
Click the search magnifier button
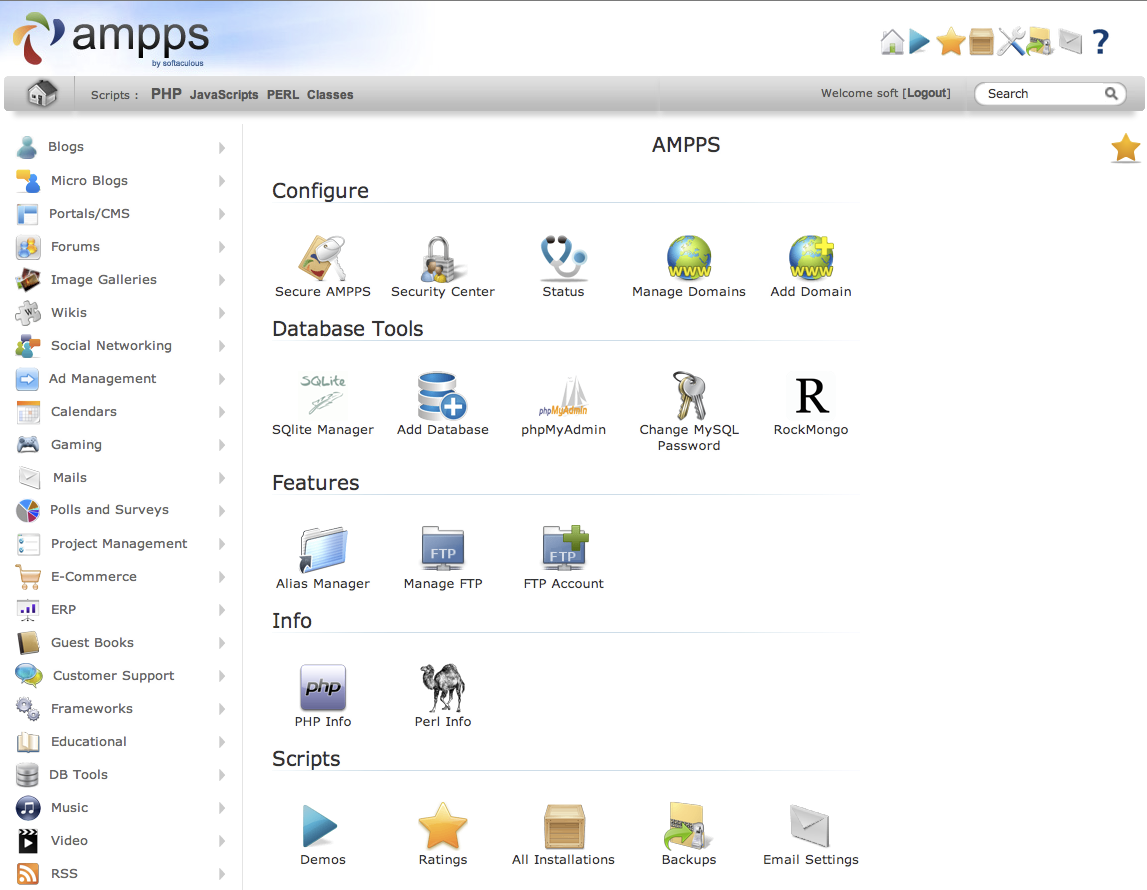[1110, 94]
